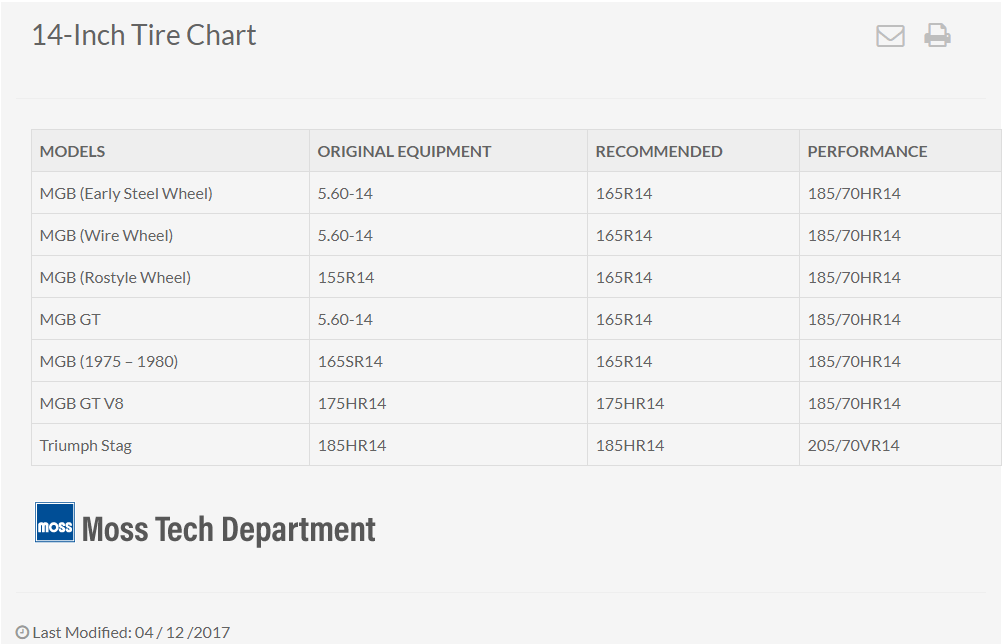
Task: Select the MGB GT model cell
Action: [170, 319]
